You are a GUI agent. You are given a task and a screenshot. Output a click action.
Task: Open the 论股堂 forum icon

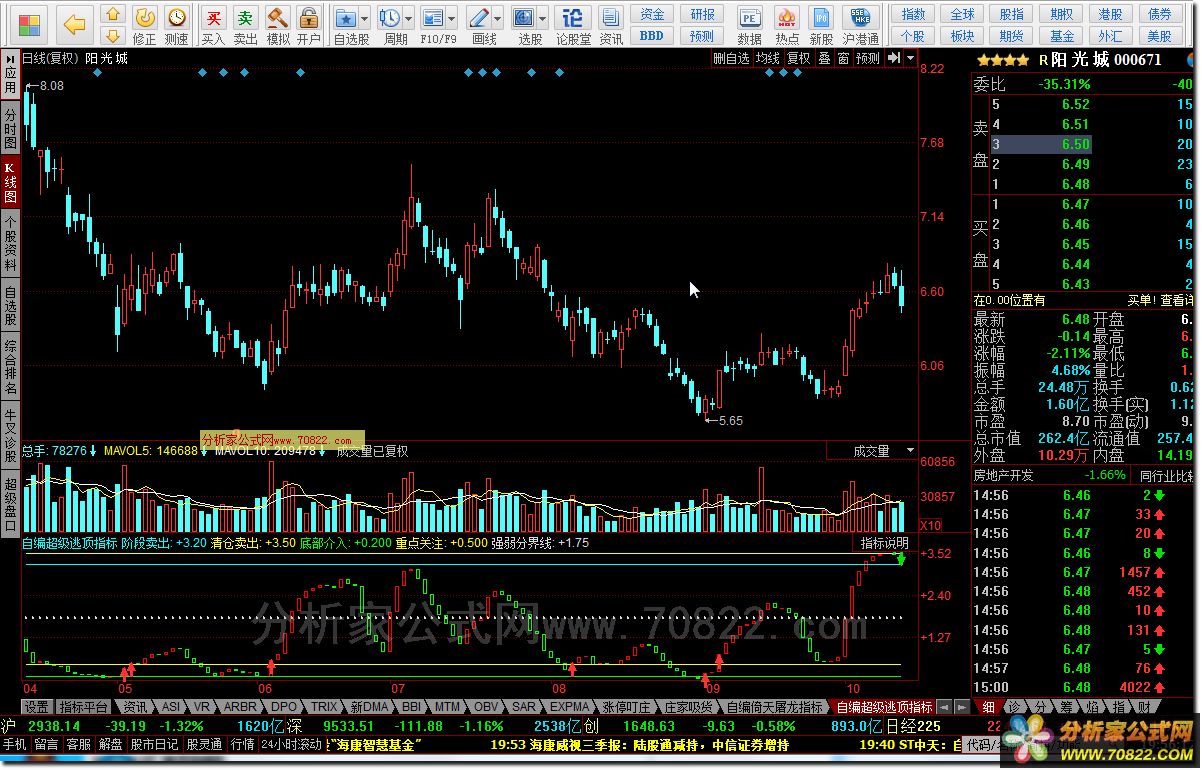pyautogui.click(x=573, y=25)
